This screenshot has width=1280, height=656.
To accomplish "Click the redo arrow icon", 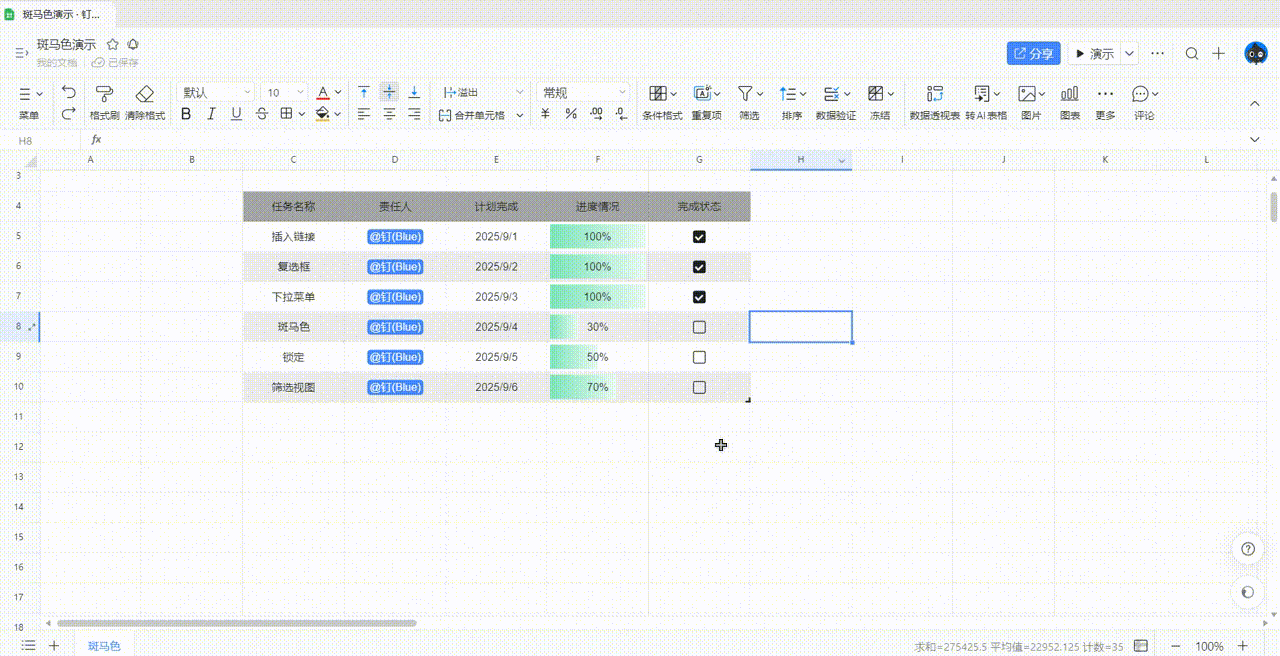I will (68, 114).
